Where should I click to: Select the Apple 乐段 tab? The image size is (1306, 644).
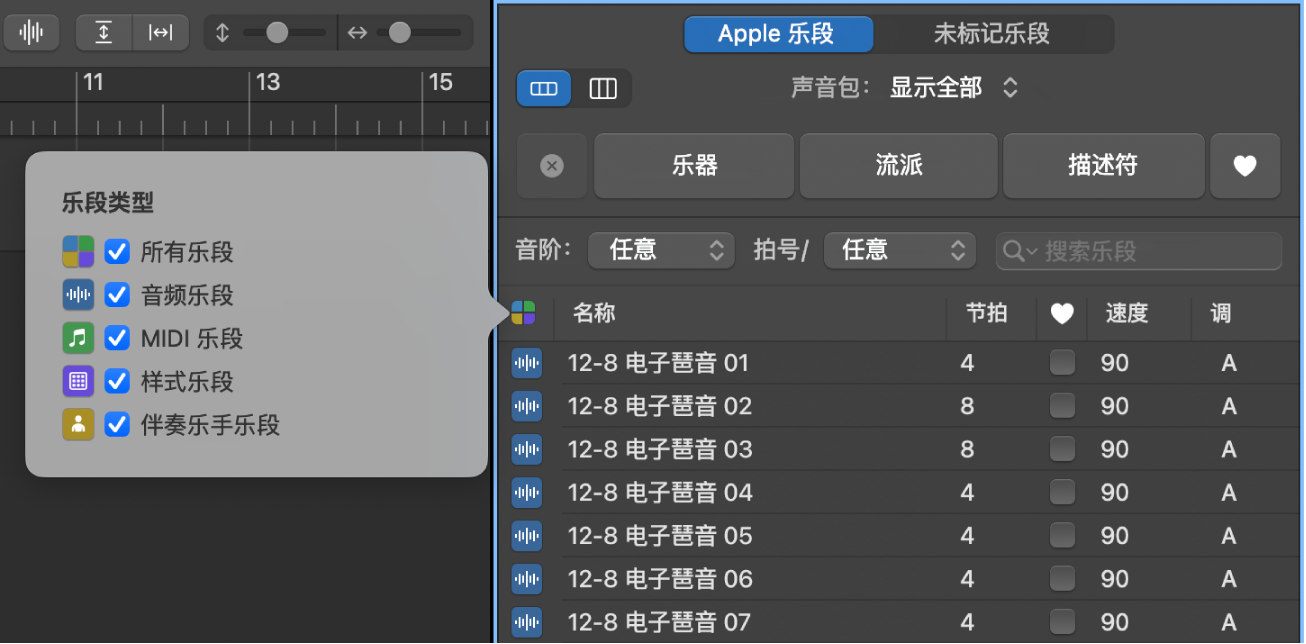(x=778, y=33)
